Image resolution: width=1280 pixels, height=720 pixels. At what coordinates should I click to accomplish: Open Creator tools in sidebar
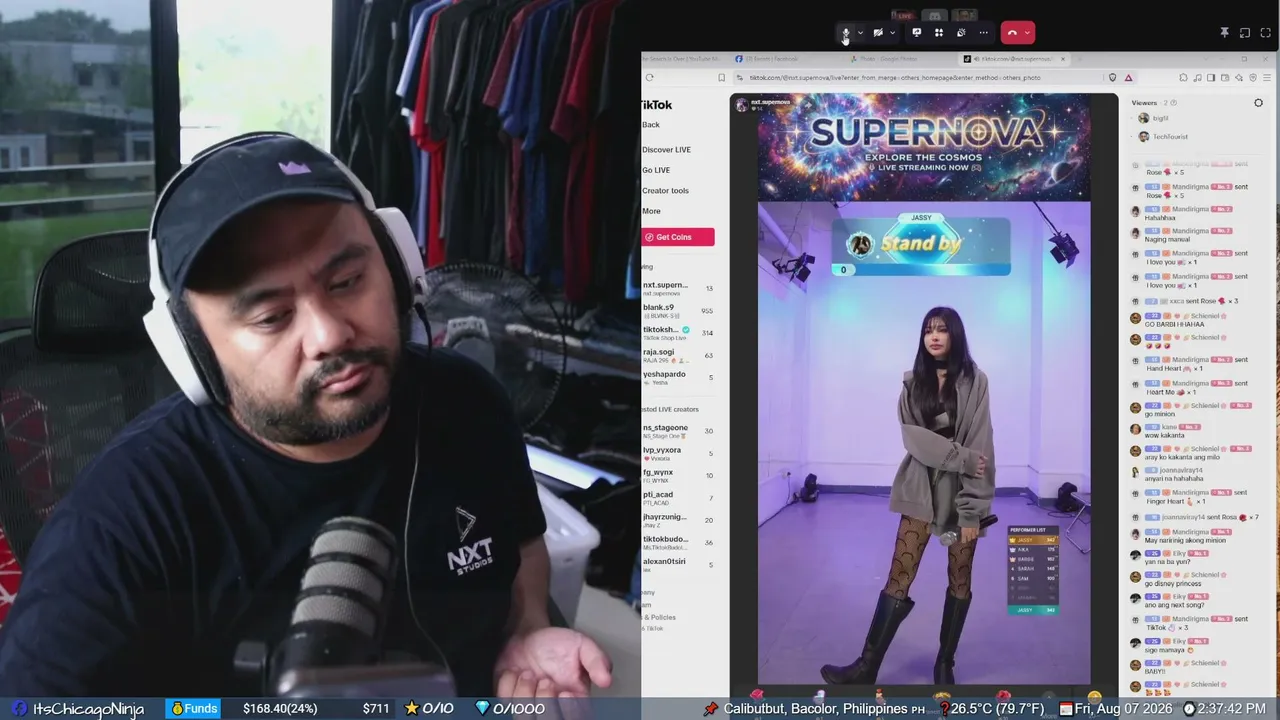click(665, 191)
